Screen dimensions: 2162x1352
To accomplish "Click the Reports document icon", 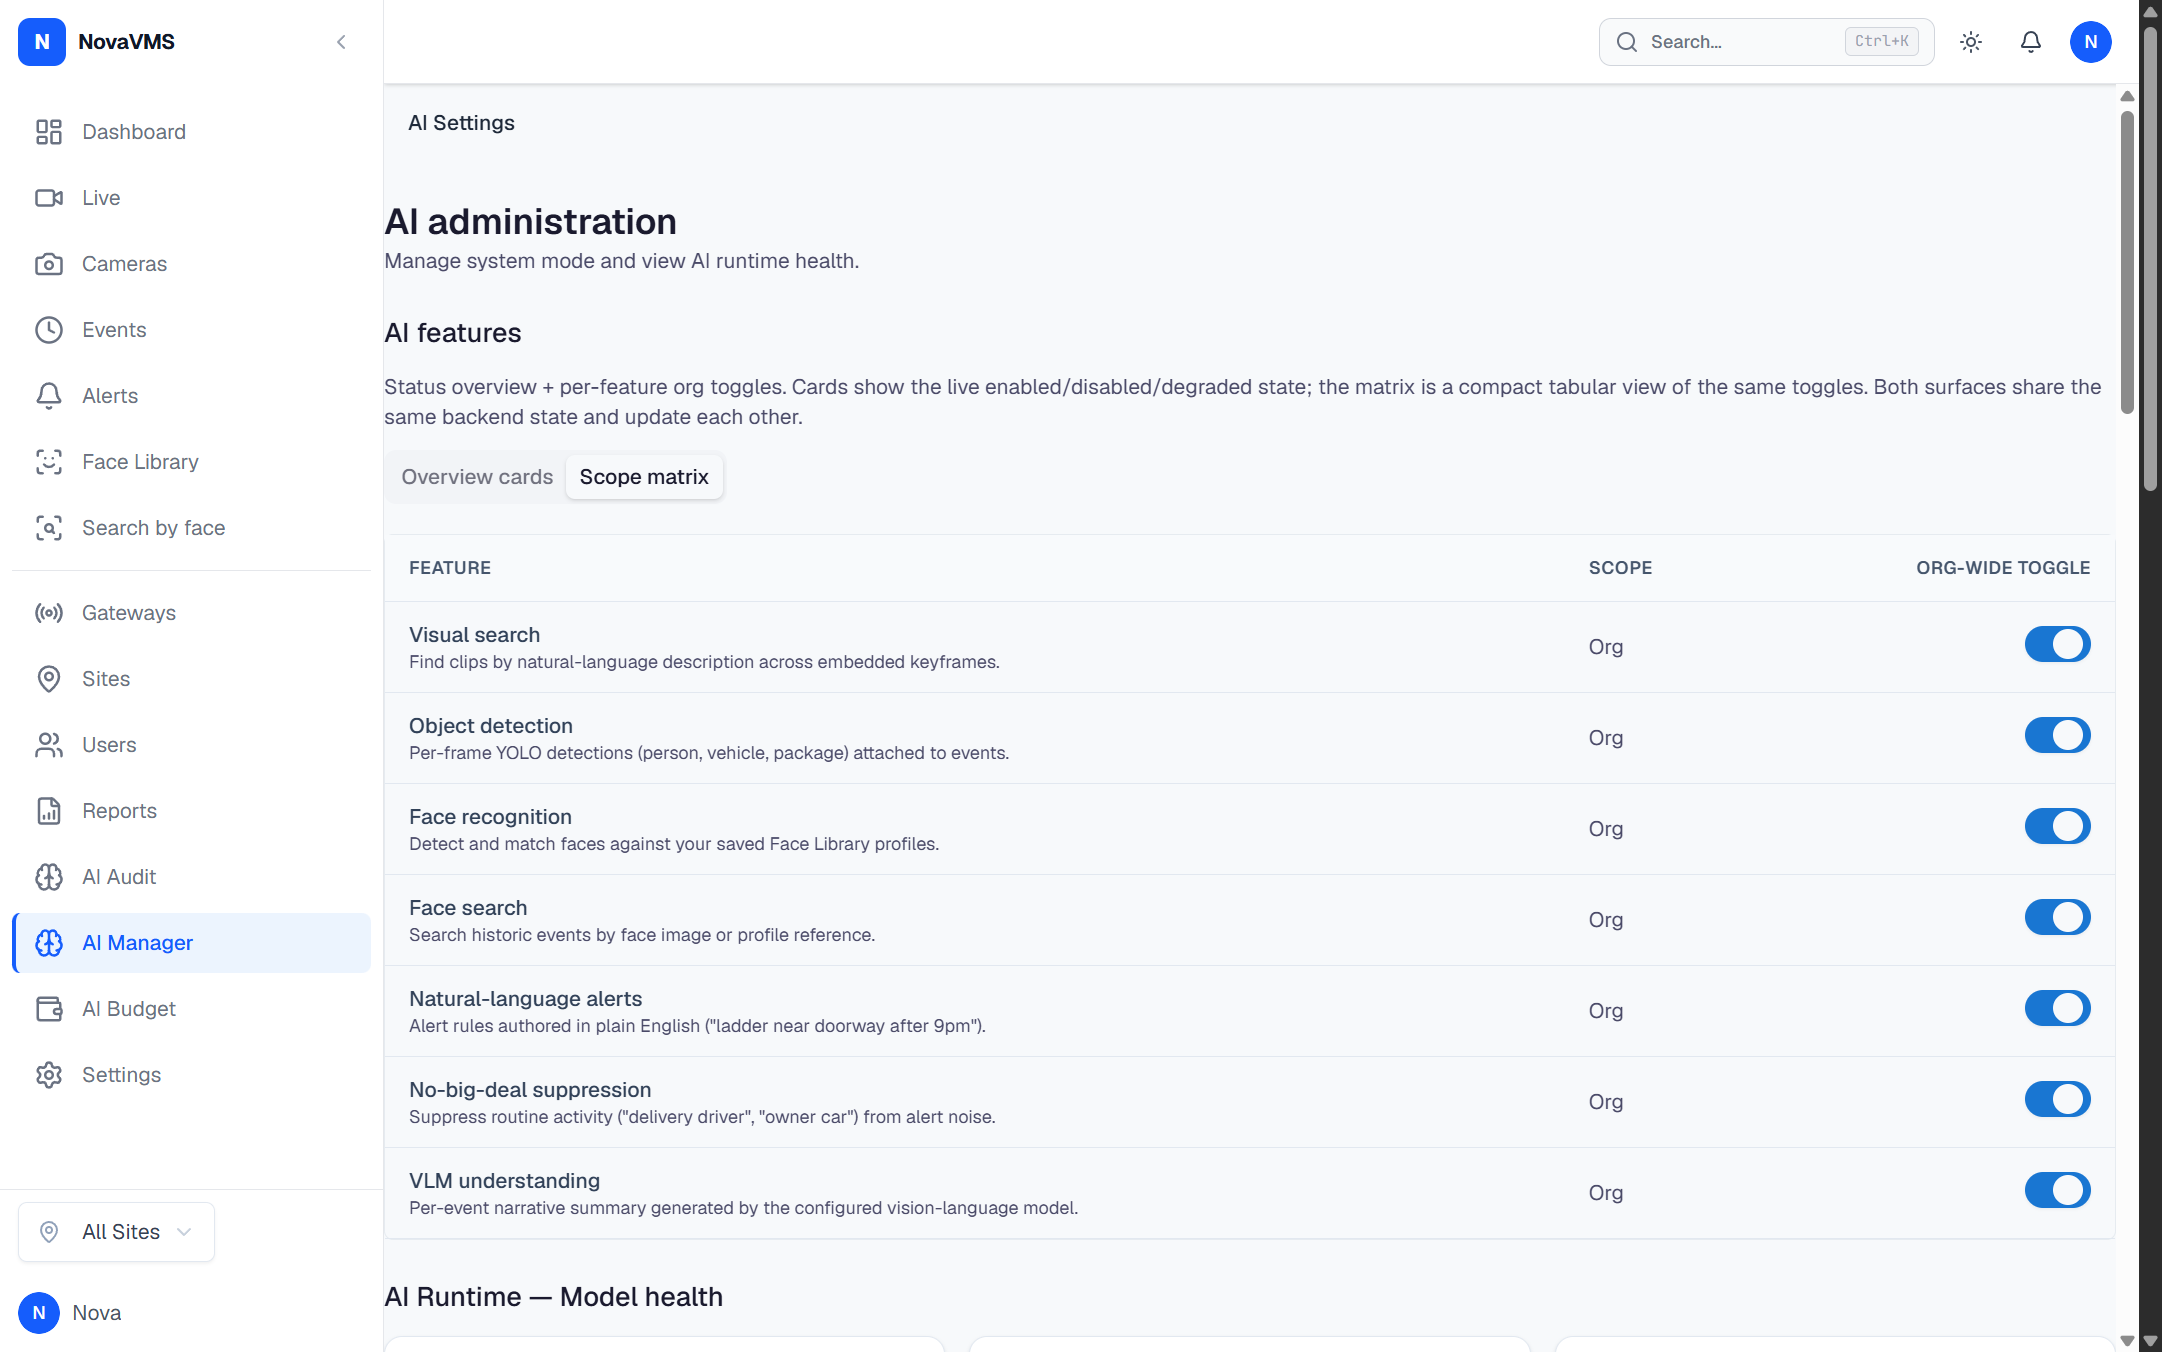I will 48,811.
